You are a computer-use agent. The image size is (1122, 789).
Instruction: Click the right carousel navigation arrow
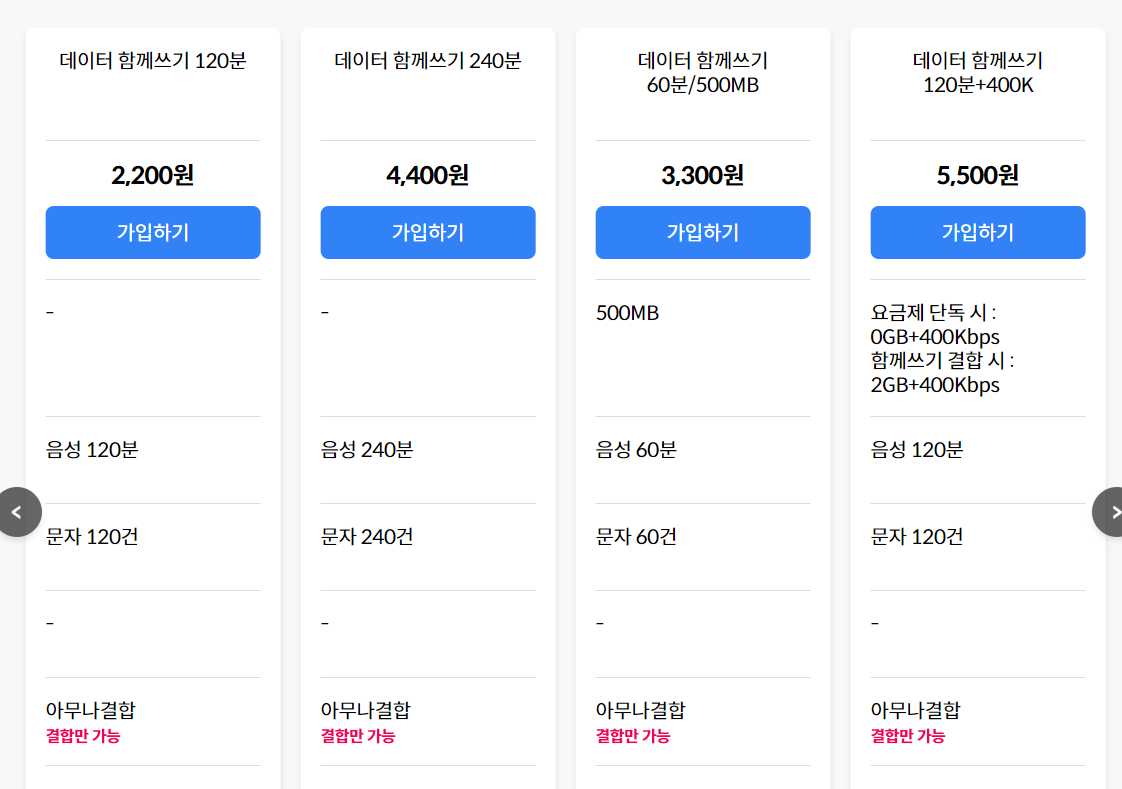pos(1113,512)
